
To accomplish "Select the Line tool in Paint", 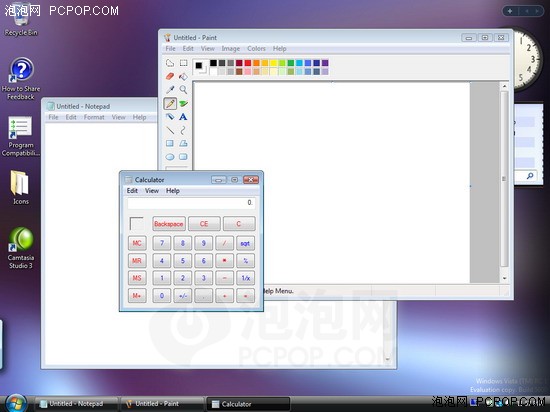I will tap(170, 130).
